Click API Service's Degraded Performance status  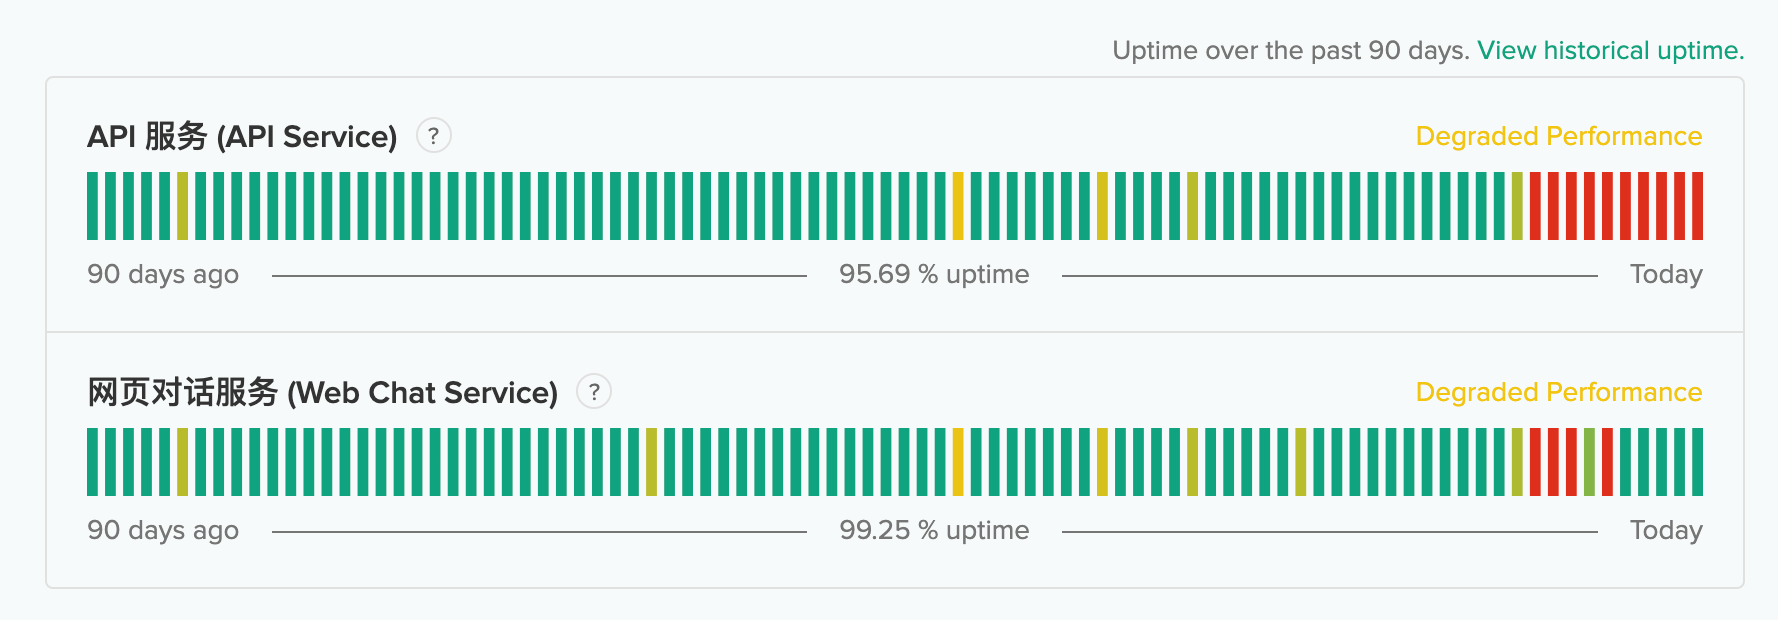point(1558,136)
